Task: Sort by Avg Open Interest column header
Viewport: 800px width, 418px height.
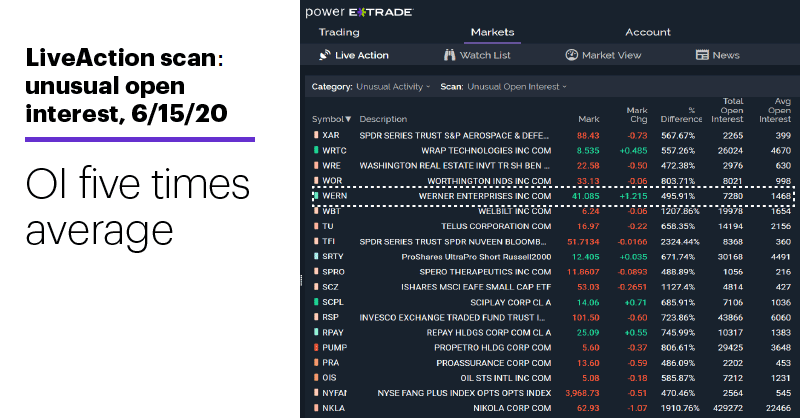Action: (x=775, y=110)
